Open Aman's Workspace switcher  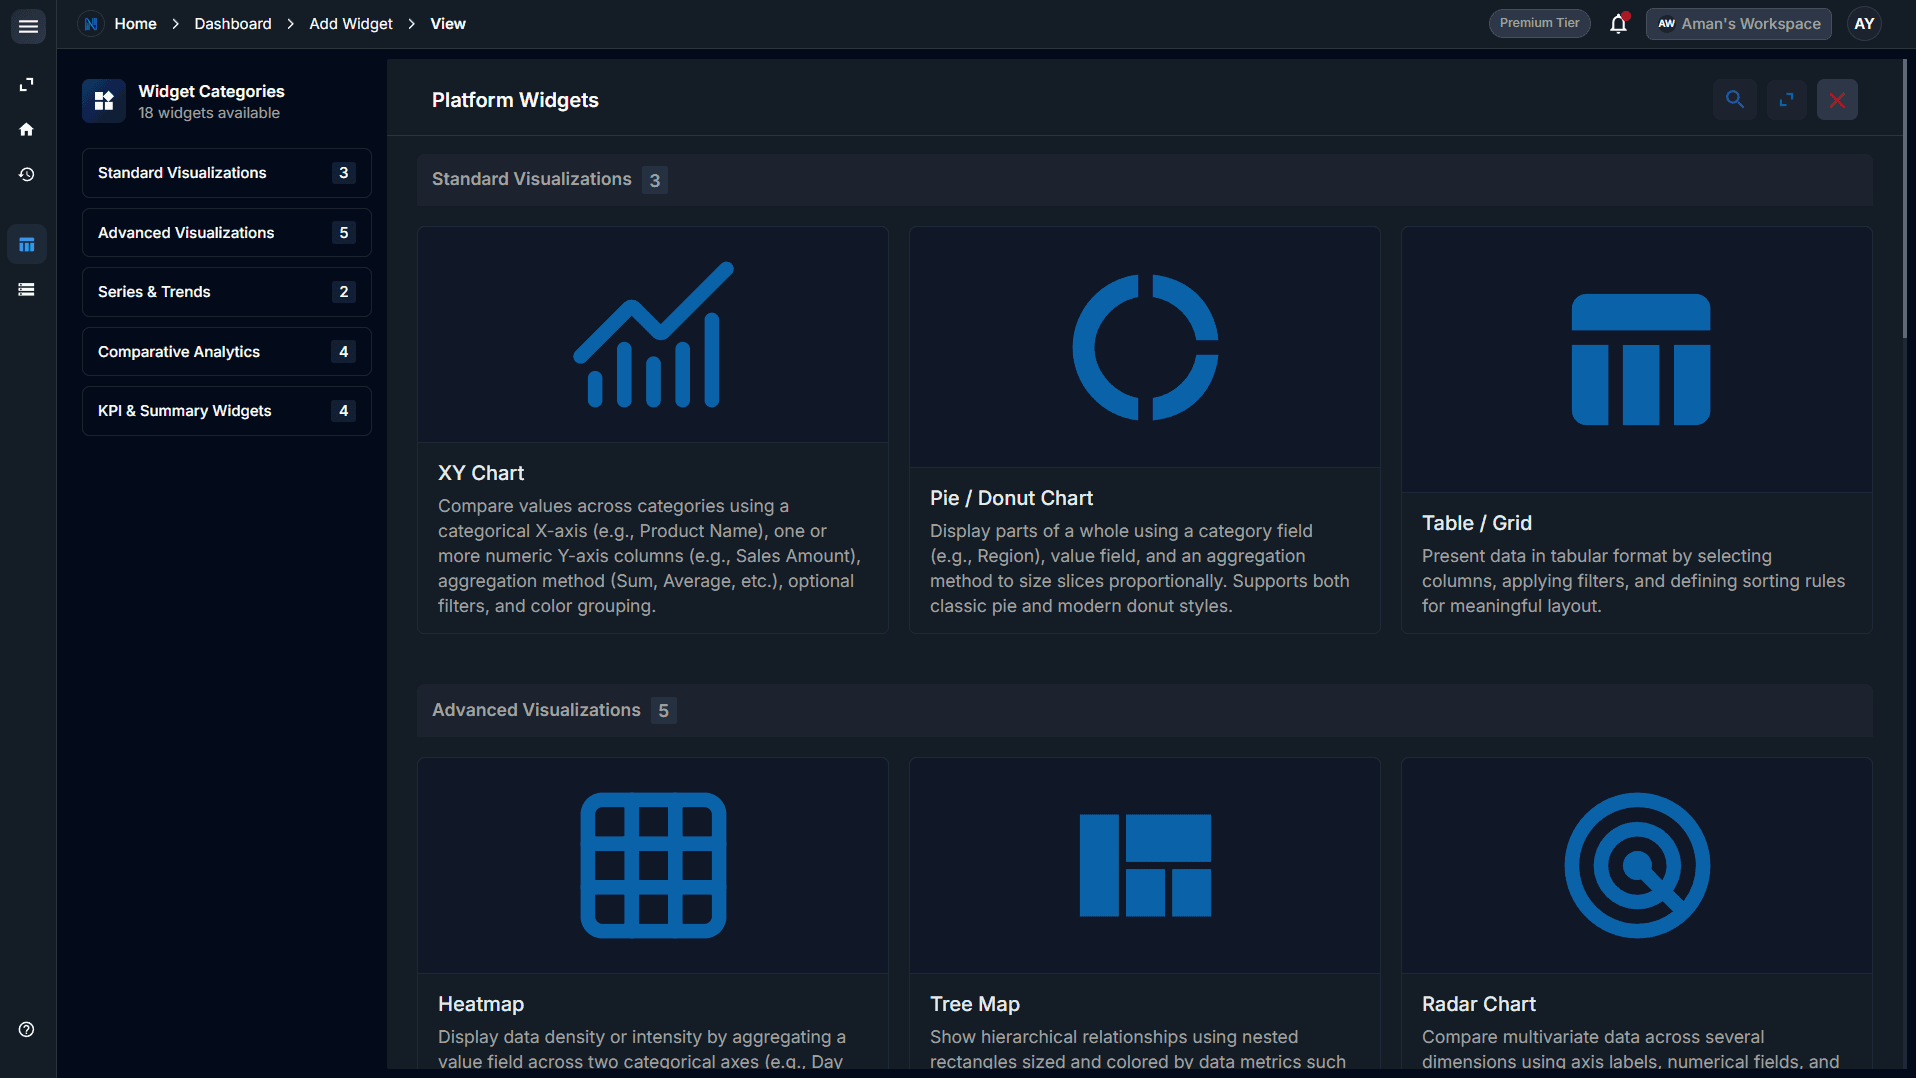tap(1738, 24)
